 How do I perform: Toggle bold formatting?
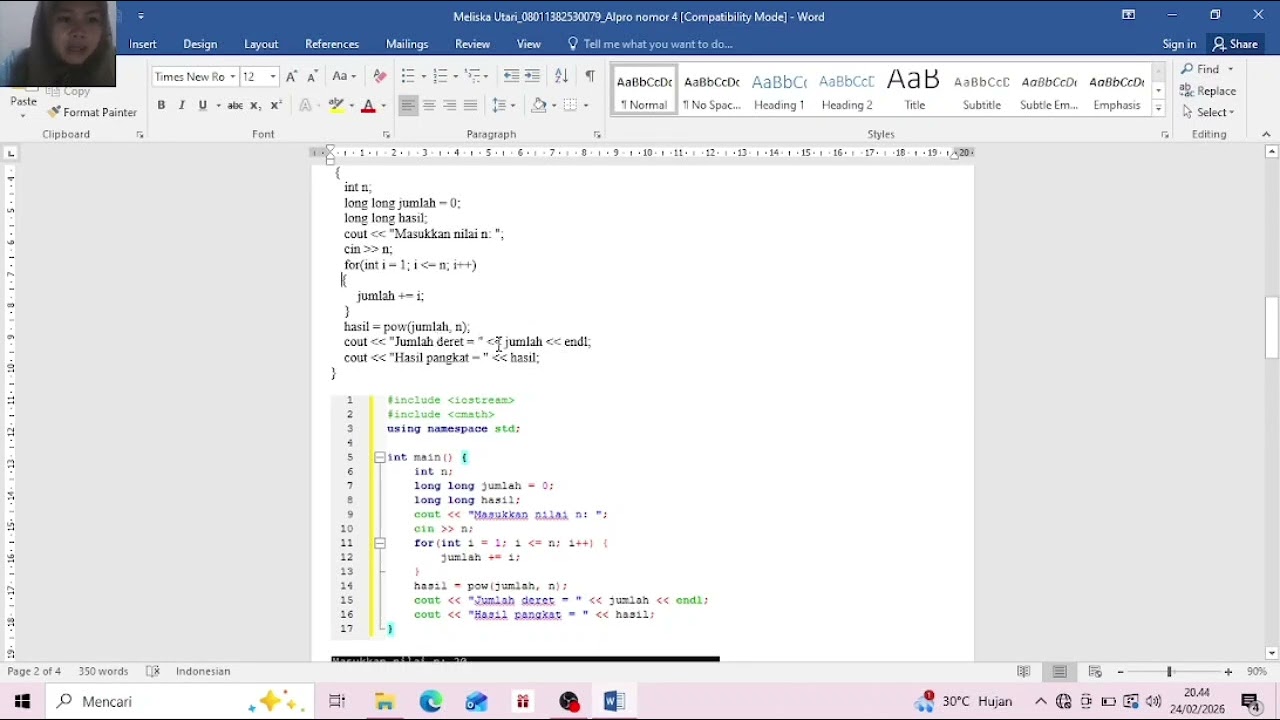[x=161, y=105]
